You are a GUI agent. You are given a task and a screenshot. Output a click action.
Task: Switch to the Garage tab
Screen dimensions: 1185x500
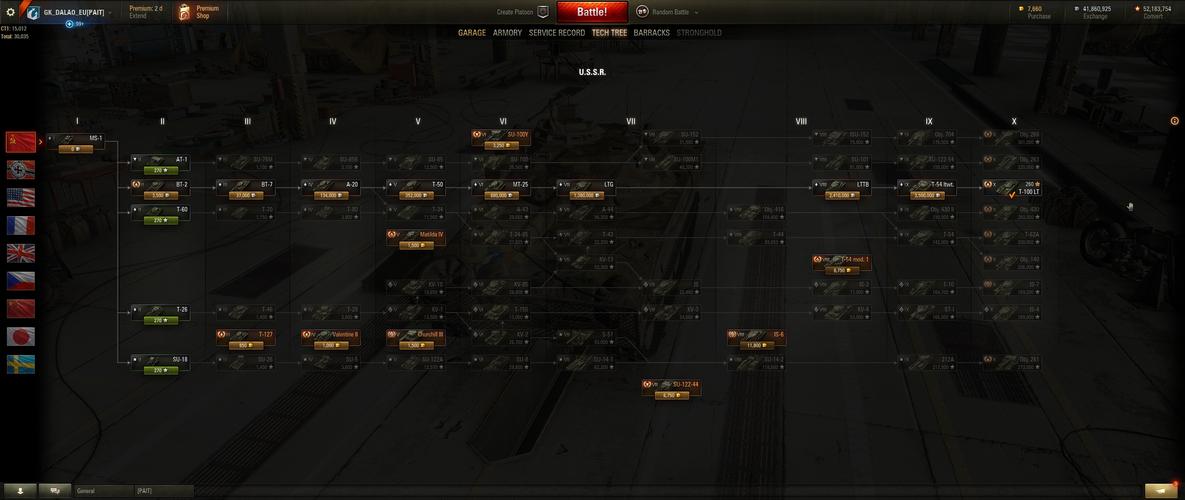472,33
